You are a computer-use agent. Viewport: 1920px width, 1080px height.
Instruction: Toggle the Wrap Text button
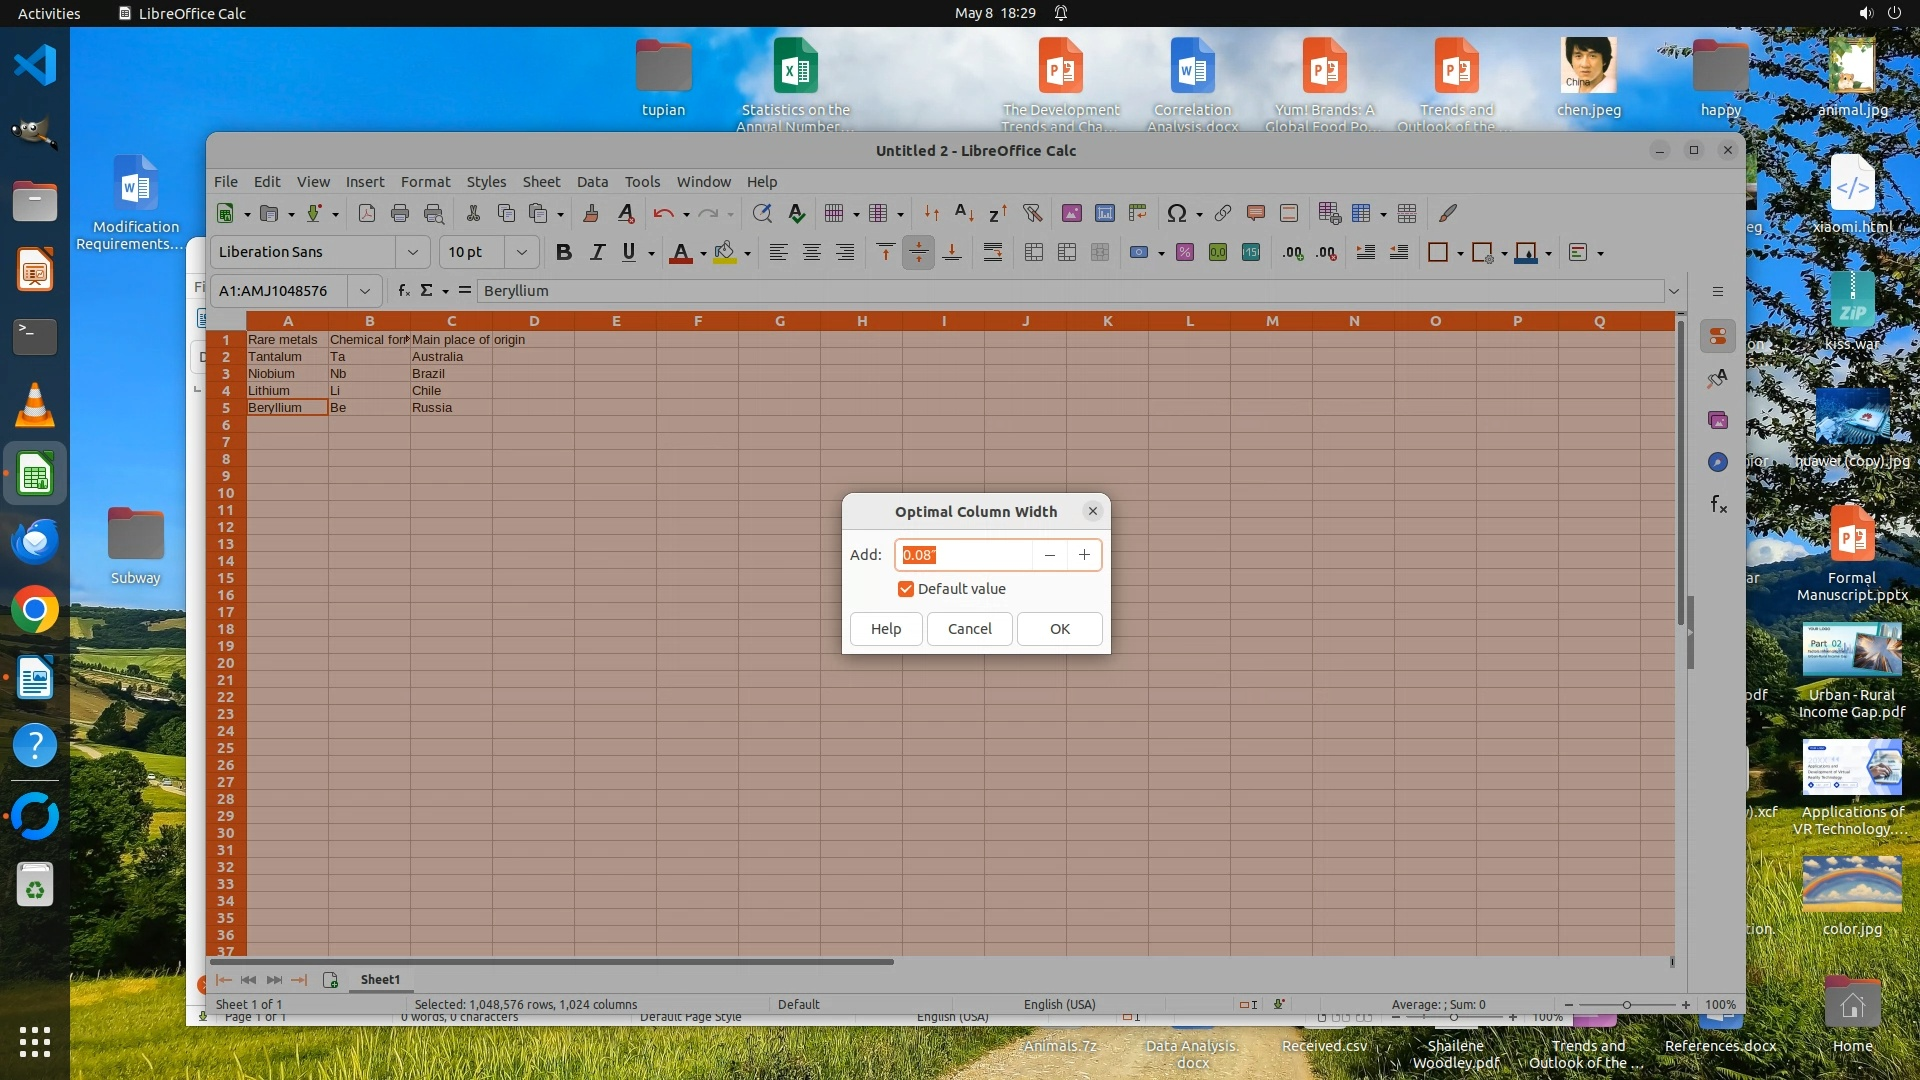(993, 253)
